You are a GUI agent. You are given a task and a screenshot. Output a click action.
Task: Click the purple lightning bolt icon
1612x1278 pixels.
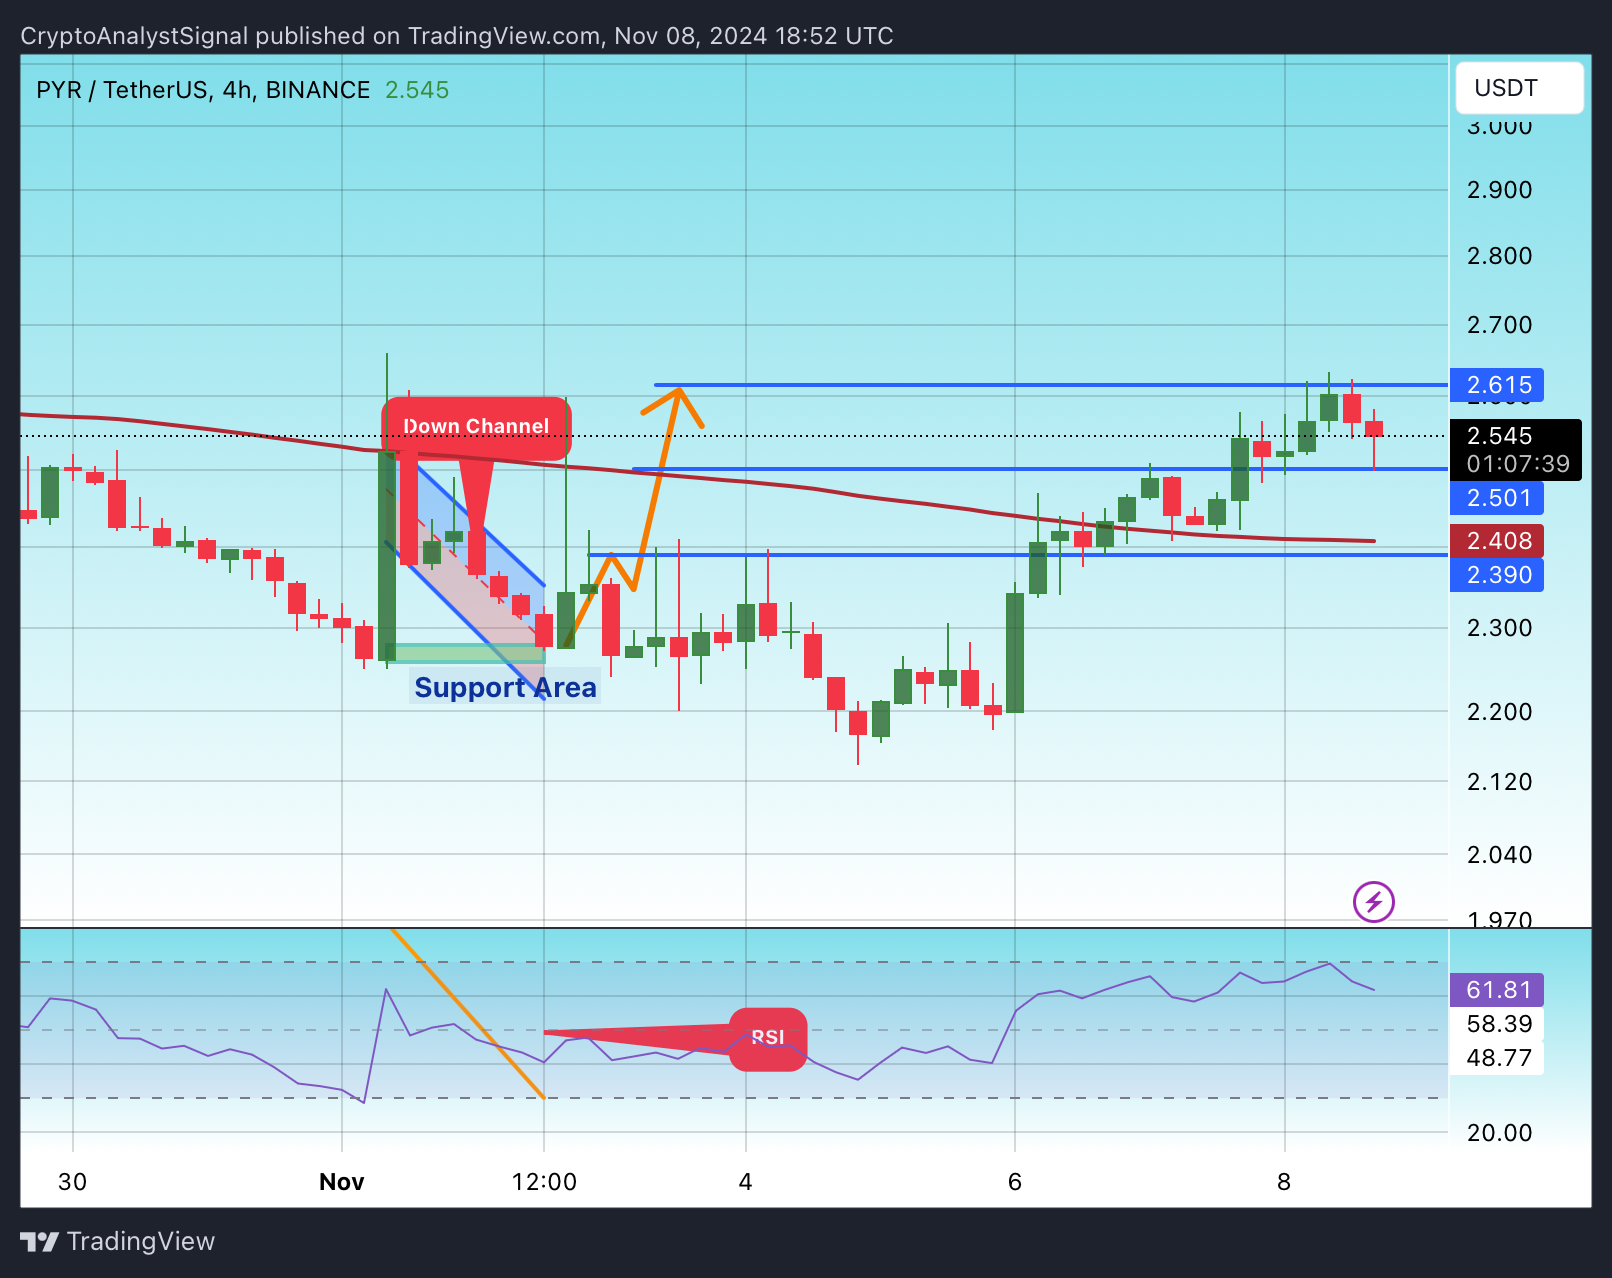(1374, 902)
